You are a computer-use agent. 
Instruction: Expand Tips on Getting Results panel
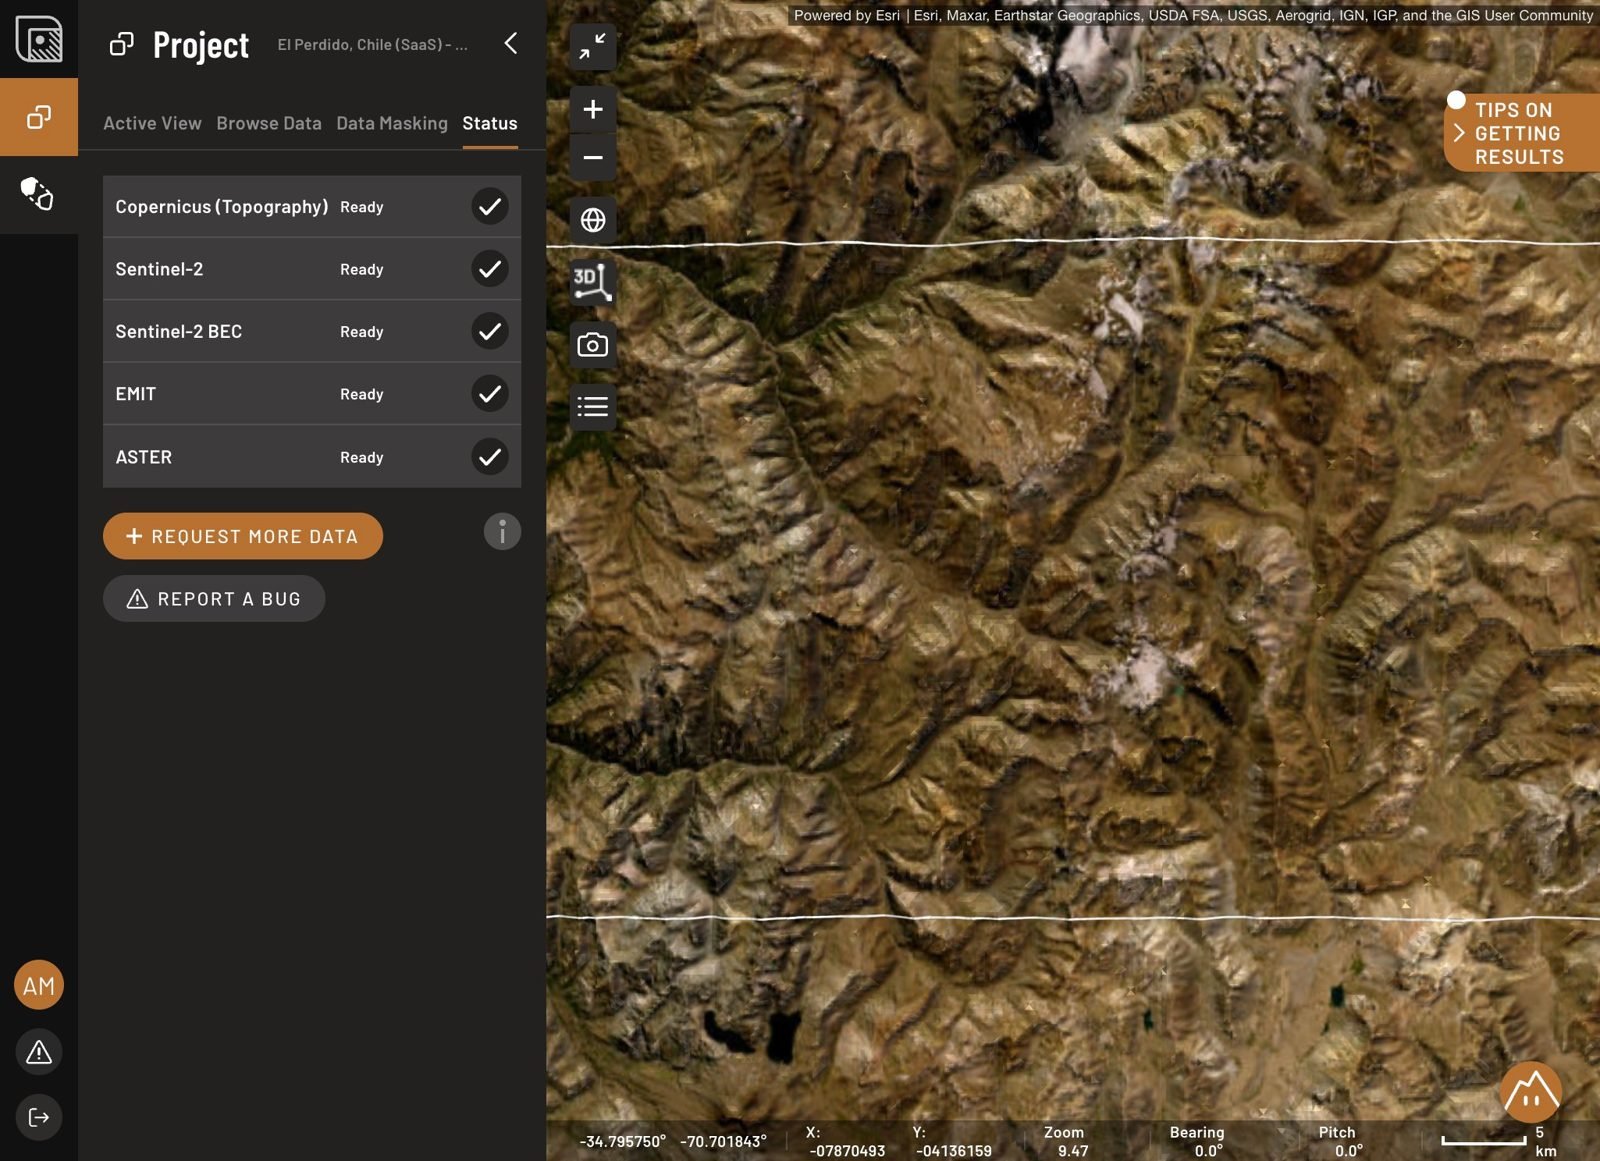click(1522, 133)
